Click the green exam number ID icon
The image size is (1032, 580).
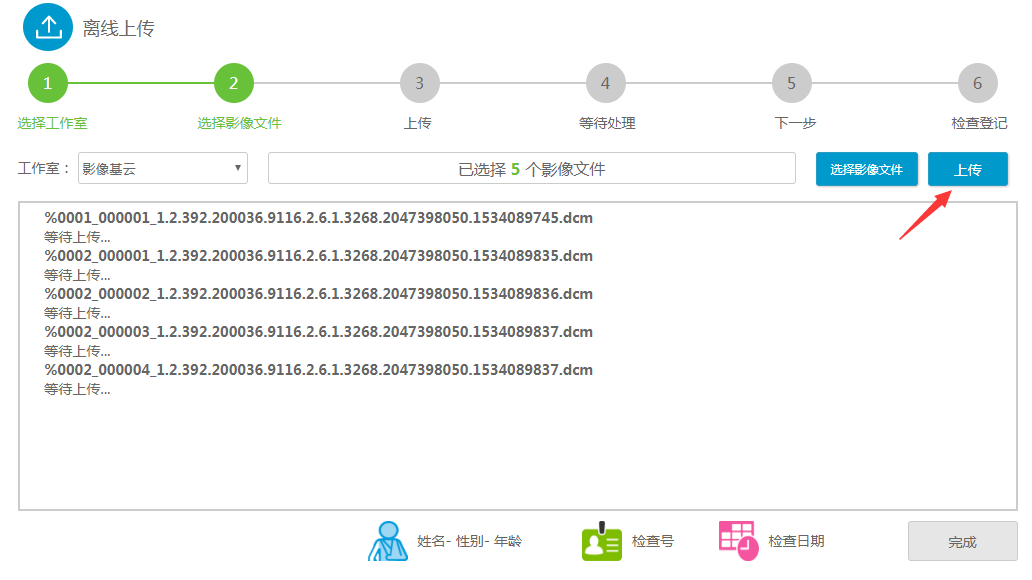[602, 541]
